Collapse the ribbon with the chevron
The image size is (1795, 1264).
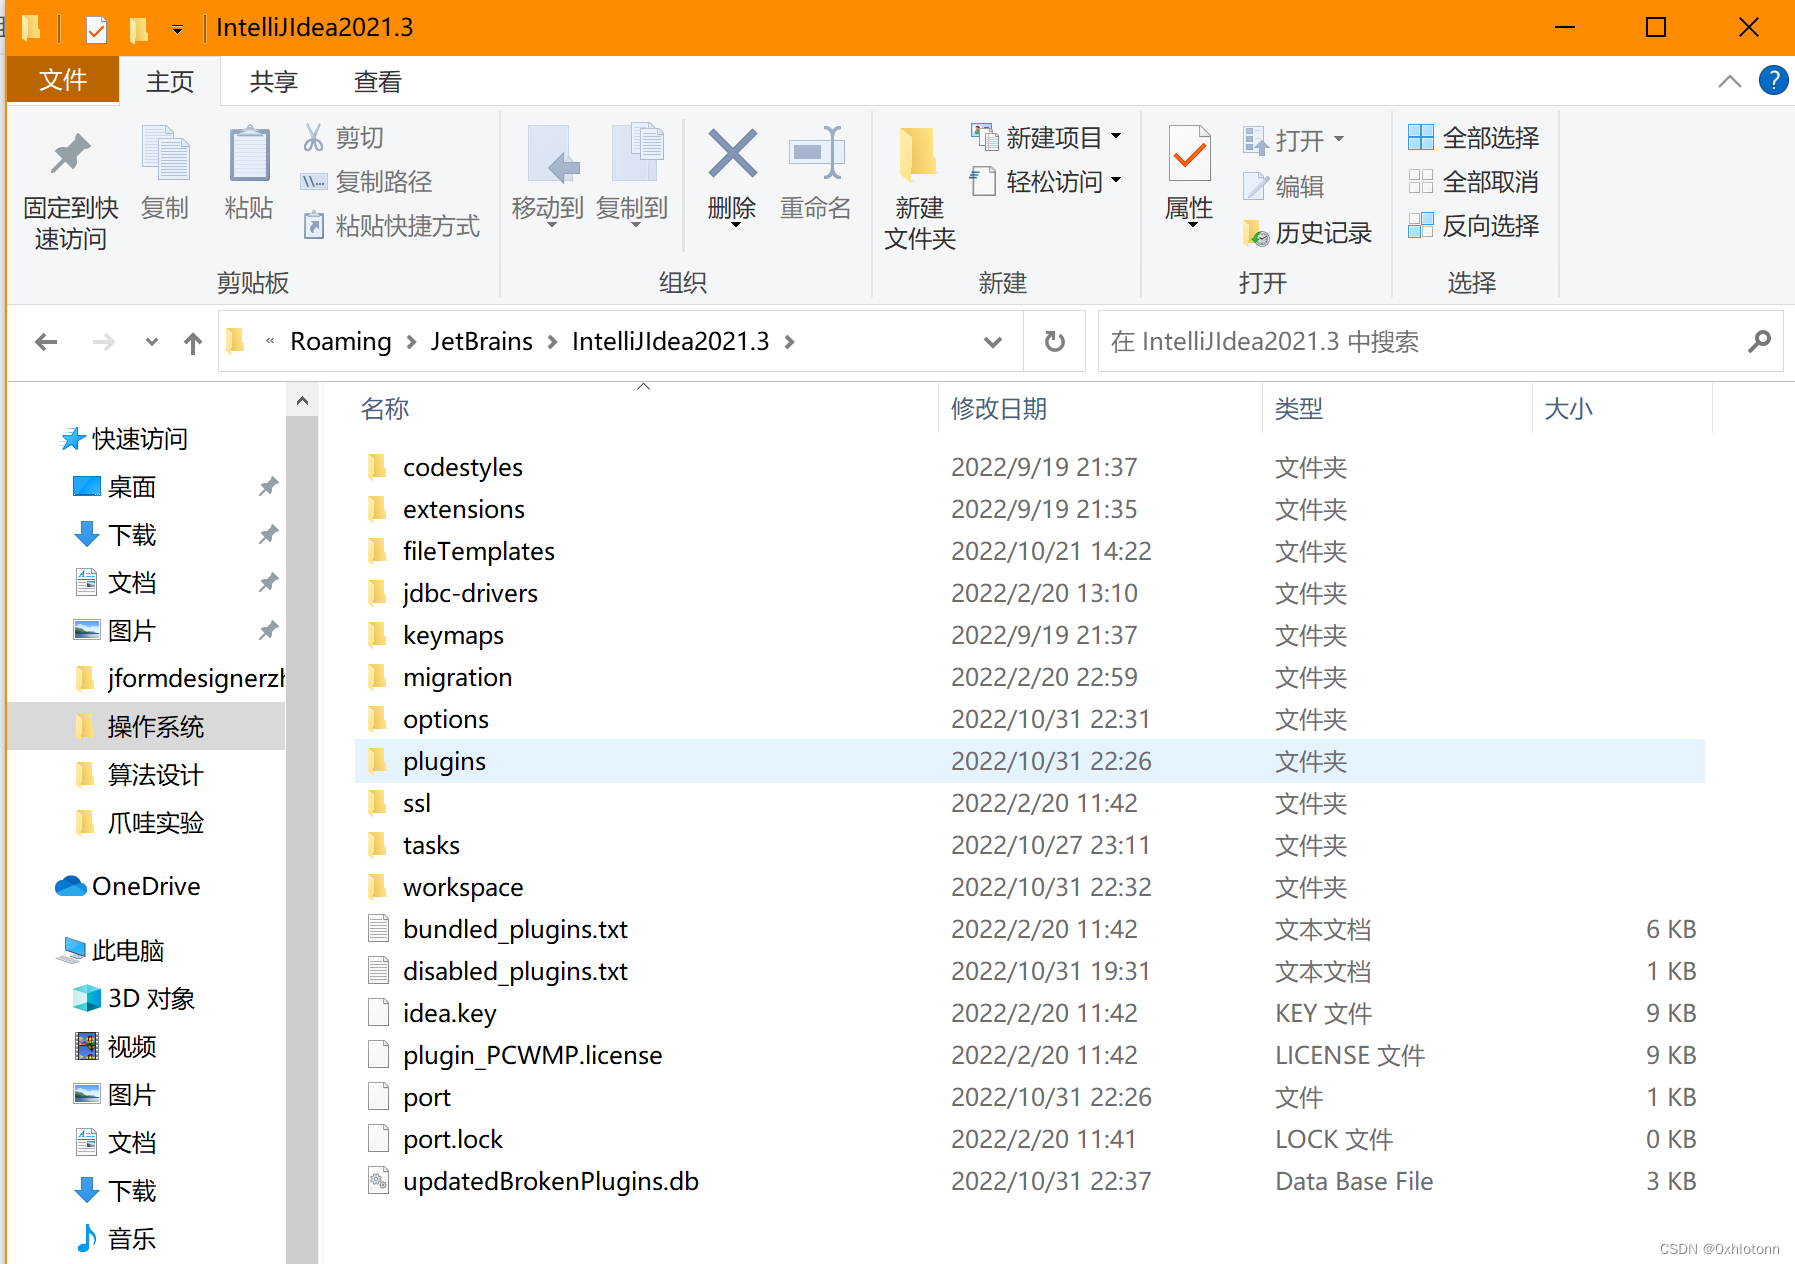pyautogui.click(x=1729, y=81)
